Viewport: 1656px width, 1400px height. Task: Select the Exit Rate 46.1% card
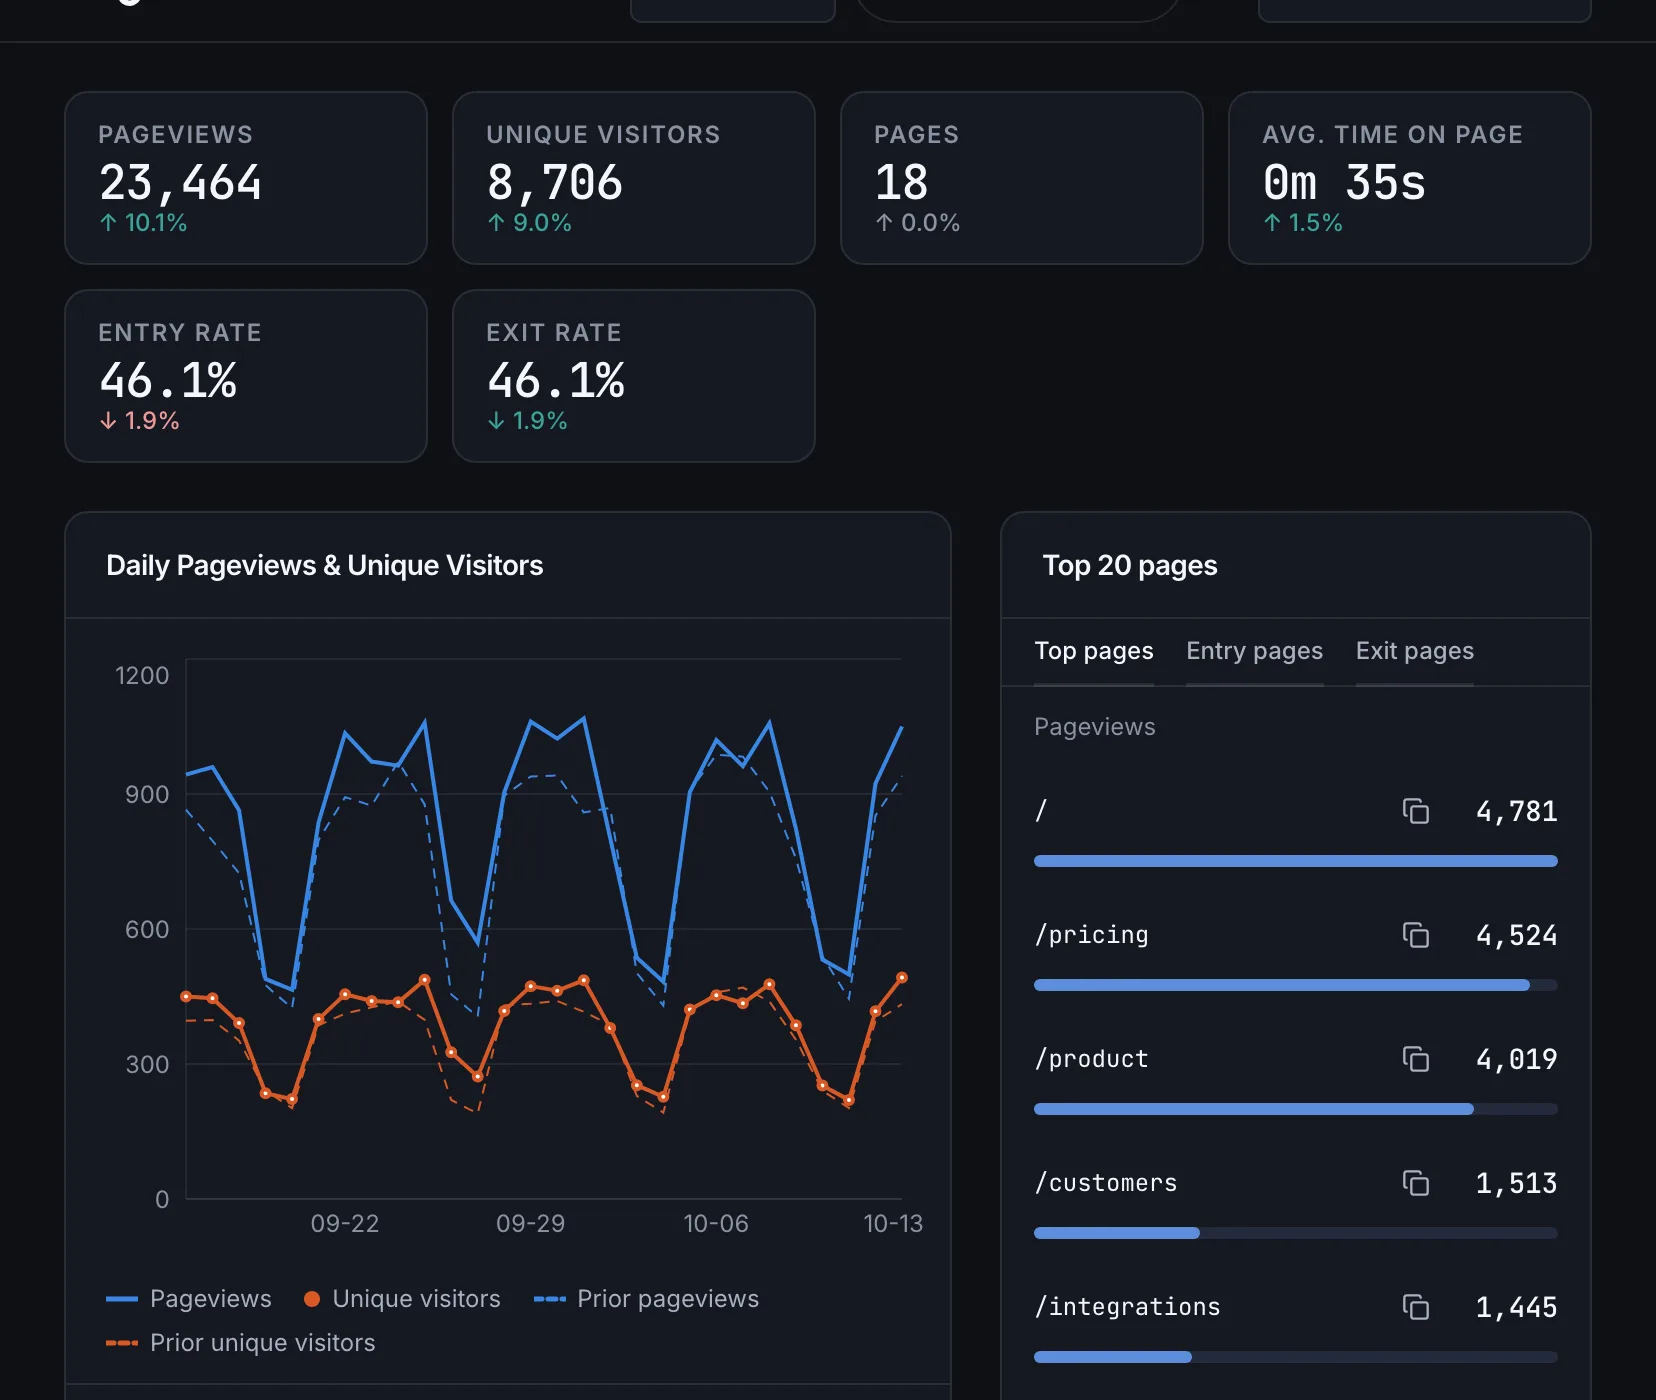(634, 376)
